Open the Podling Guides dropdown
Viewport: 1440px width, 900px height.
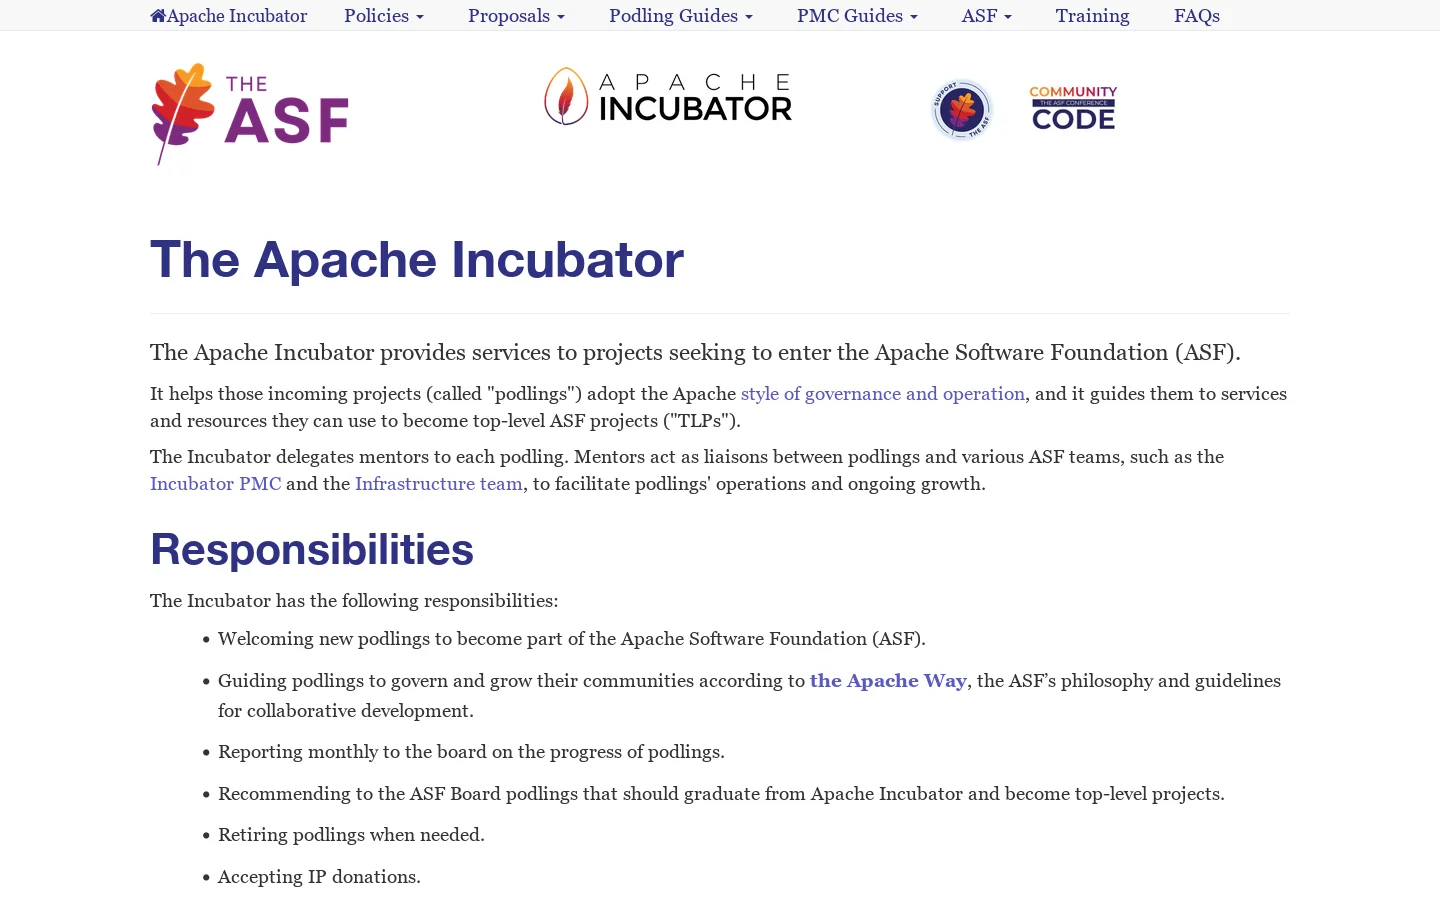click(x=681, y=16)
